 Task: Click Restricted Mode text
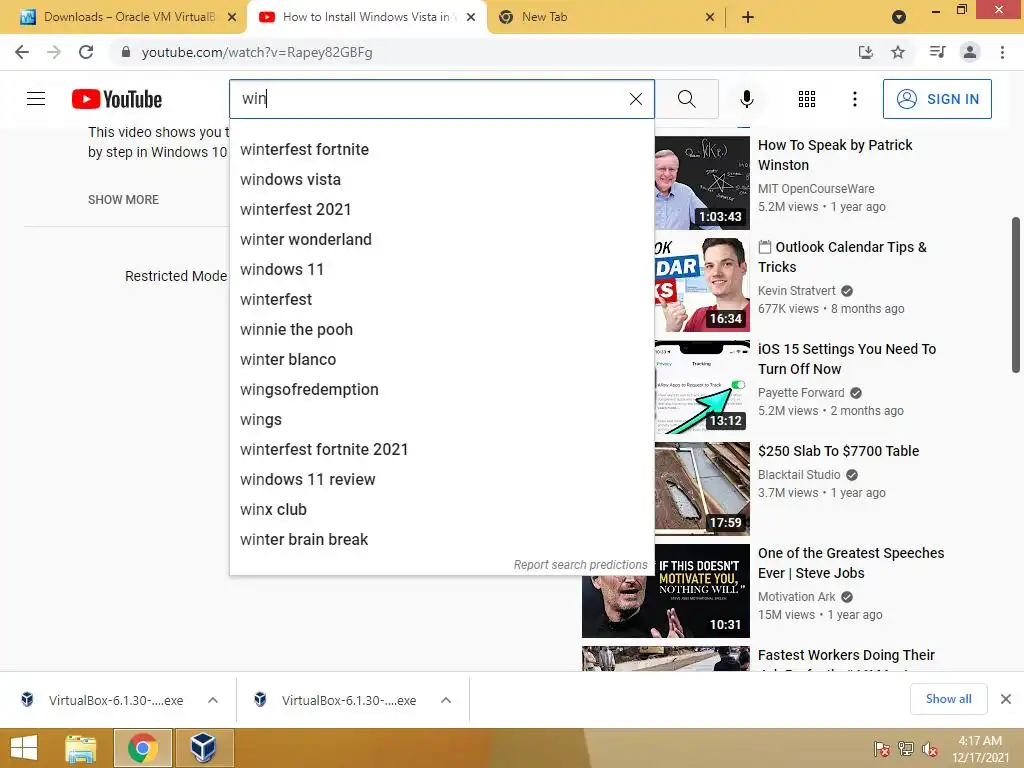click(x=176, y=276)
